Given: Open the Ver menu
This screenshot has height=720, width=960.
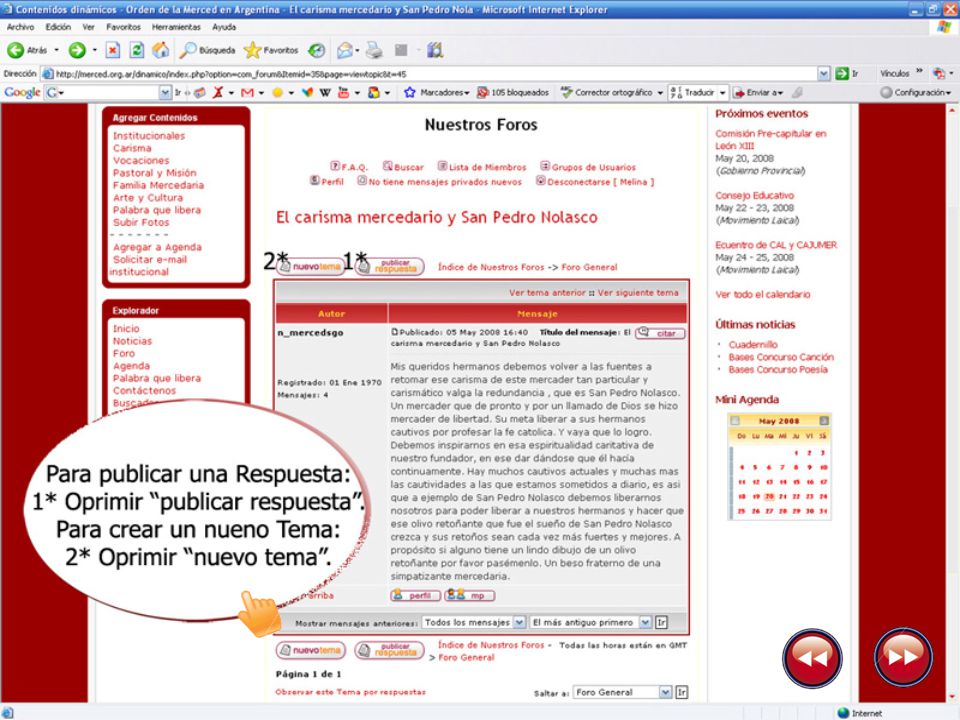Looking at the screenshot, I should (x=89, y=27).
